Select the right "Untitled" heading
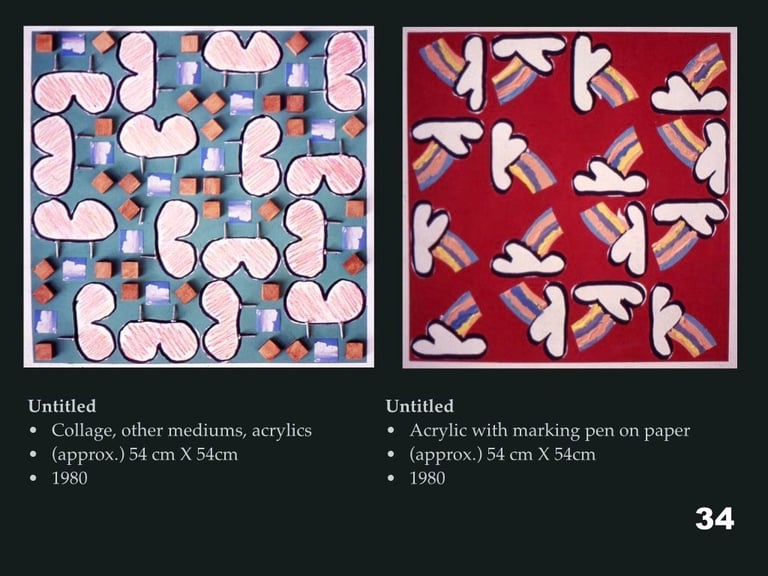 [420, 406]
